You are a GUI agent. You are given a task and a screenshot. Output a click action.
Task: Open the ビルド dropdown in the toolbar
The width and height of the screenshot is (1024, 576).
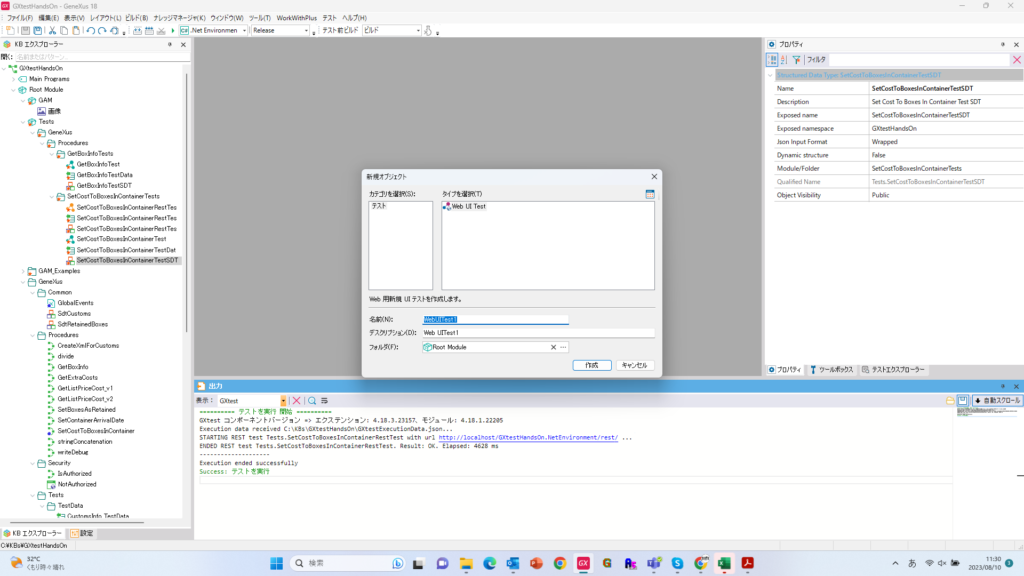coord(418,31)
